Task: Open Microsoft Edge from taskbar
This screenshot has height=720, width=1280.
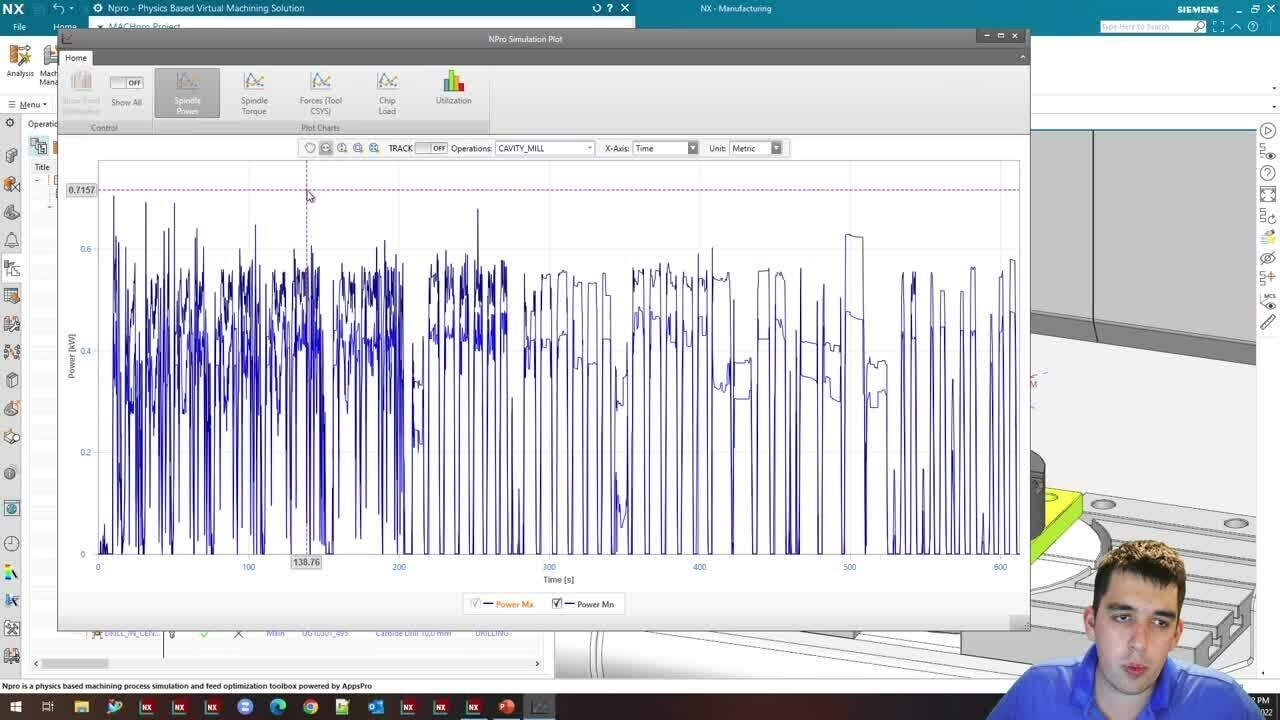Action: (278, 707)
